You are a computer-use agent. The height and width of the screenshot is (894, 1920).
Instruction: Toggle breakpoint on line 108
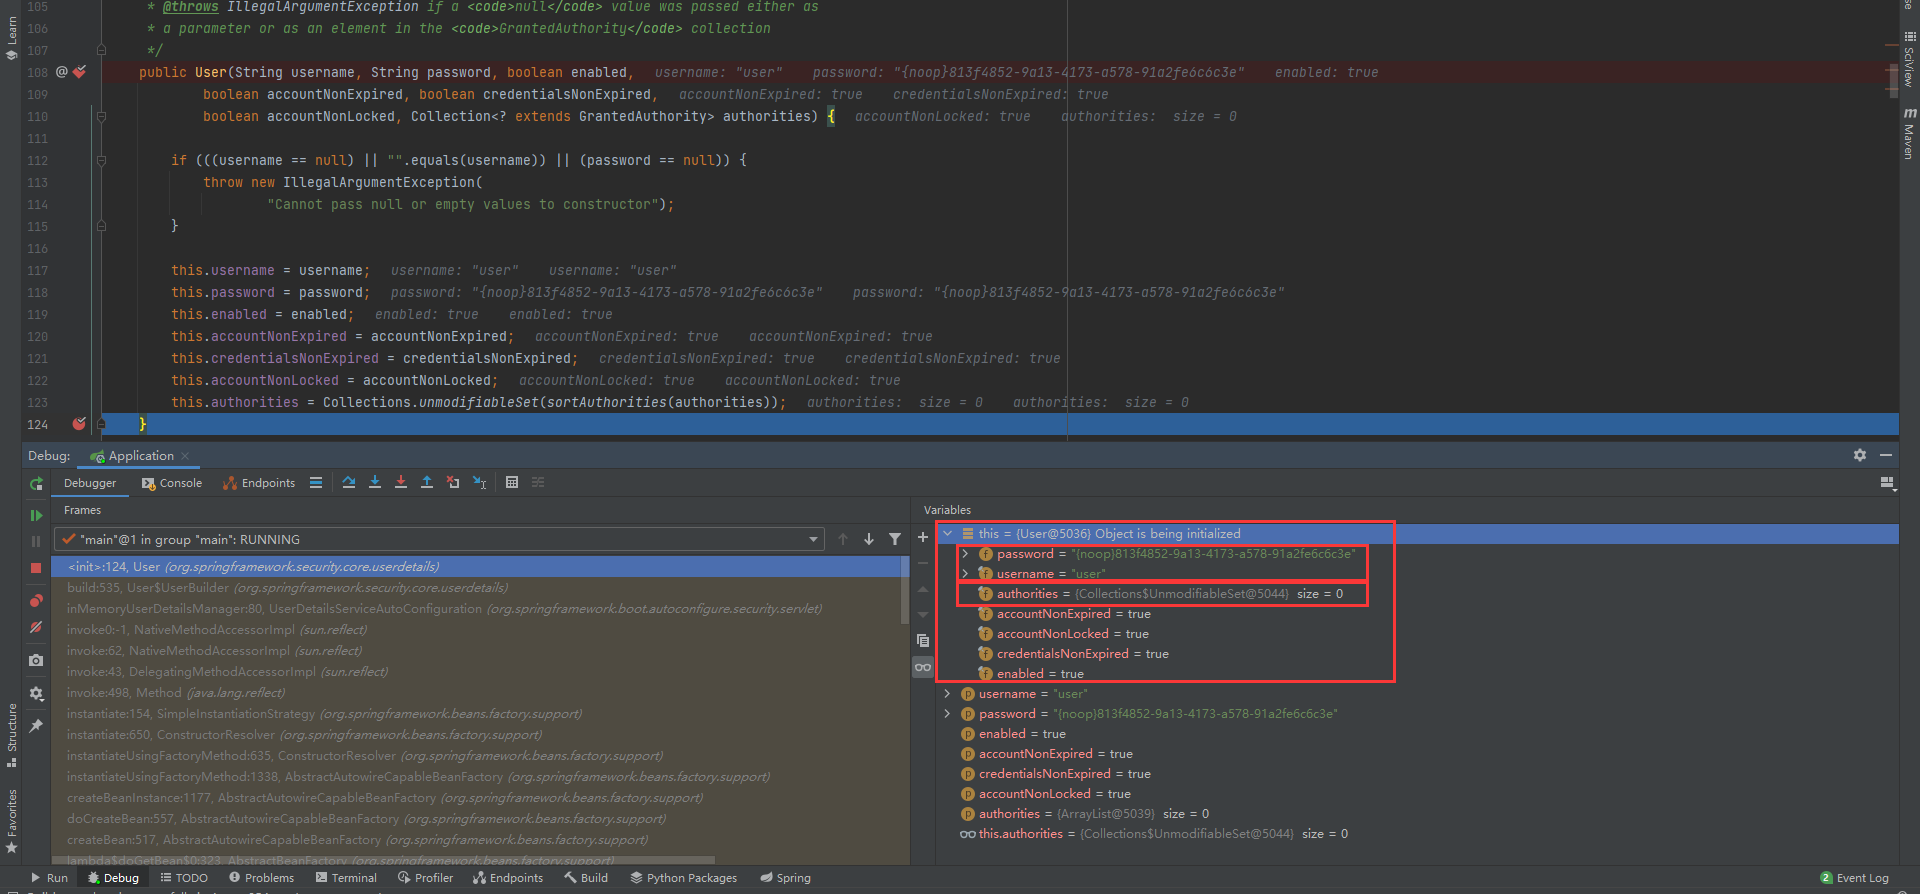coord(79,72)
